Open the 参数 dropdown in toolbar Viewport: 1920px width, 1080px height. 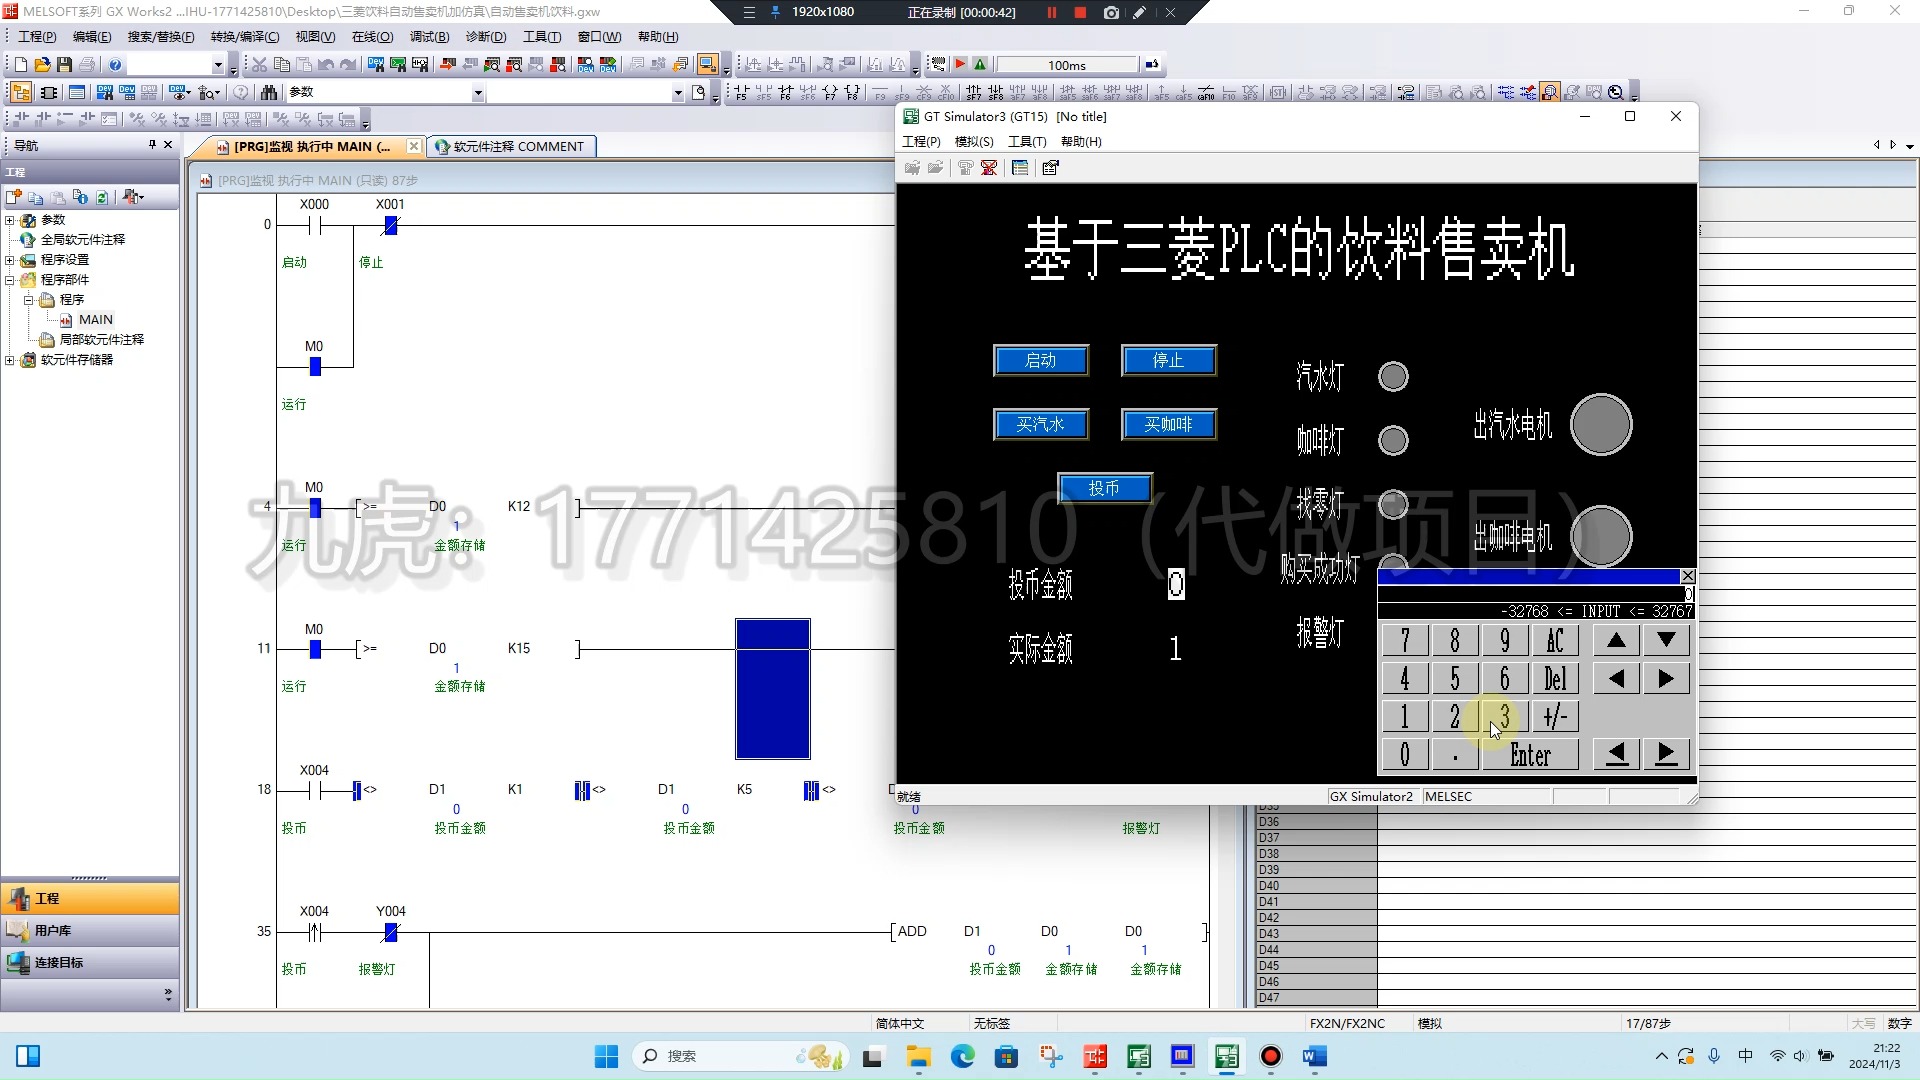pyautogui.click(x=478, y=93)
